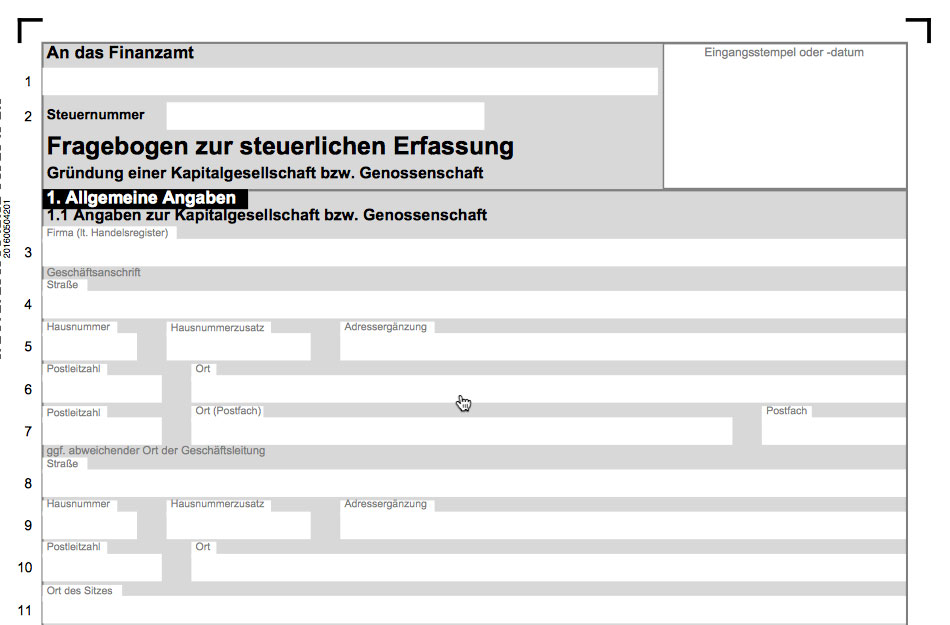Click the Geschäftsleitung Straße field in row 8
The width and height of the screenshot is (950, 625).
click(x=474, y=484)
